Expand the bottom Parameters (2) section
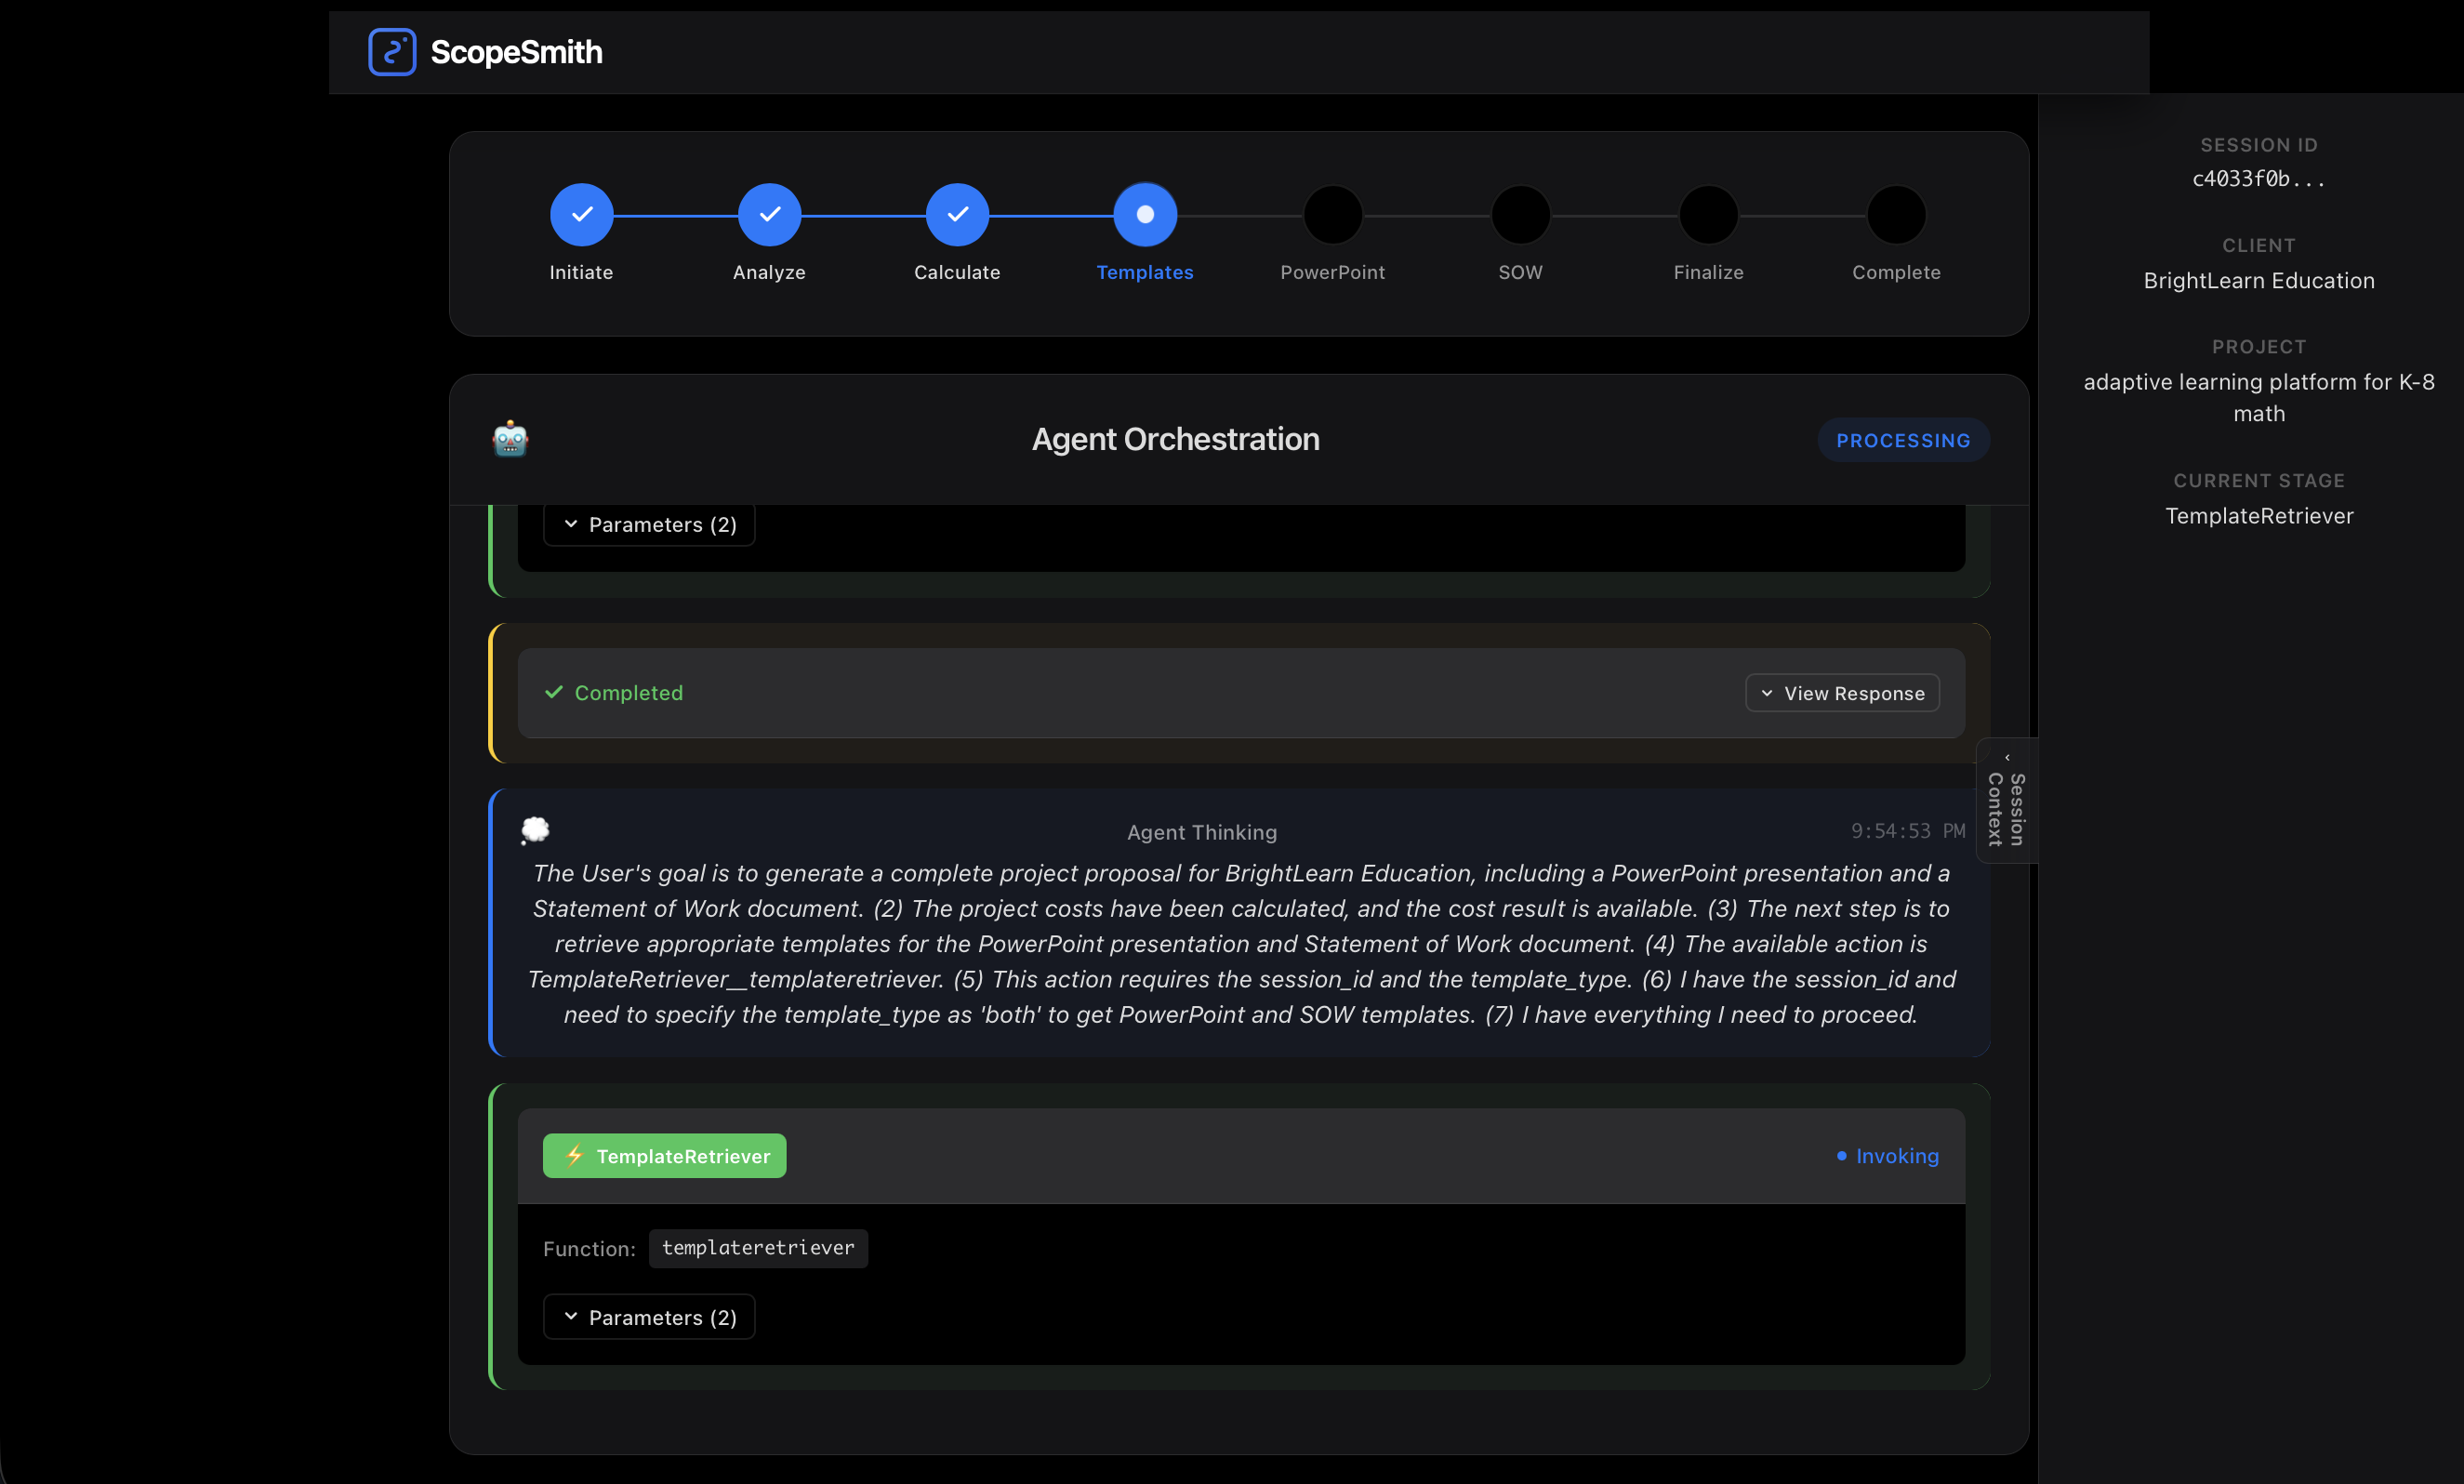This screenshot has width=2464, height=1484. click(x=649, y=1317)
